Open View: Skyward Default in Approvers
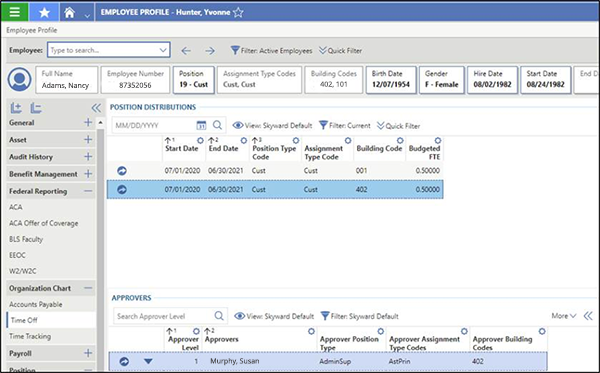 (x=274, y=316)
